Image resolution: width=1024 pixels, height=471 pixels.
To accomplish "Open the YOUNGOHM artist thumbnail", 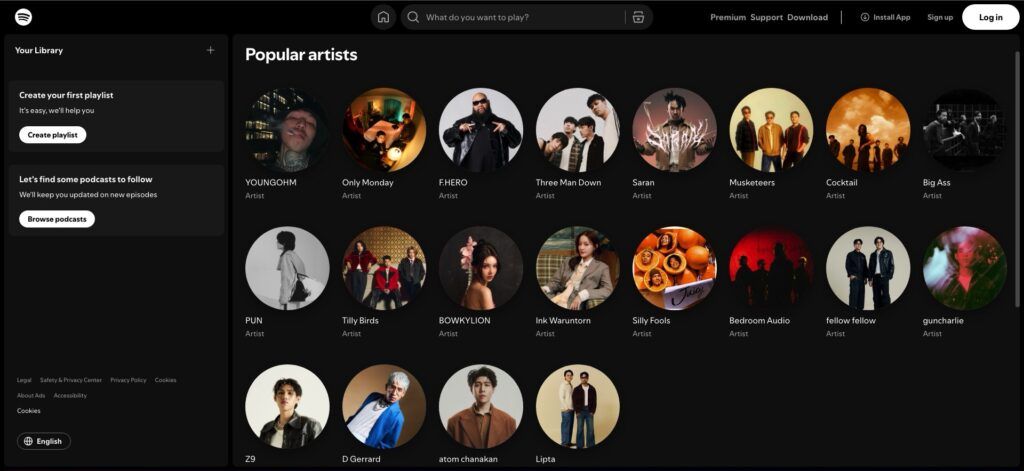I will [287, 130].
